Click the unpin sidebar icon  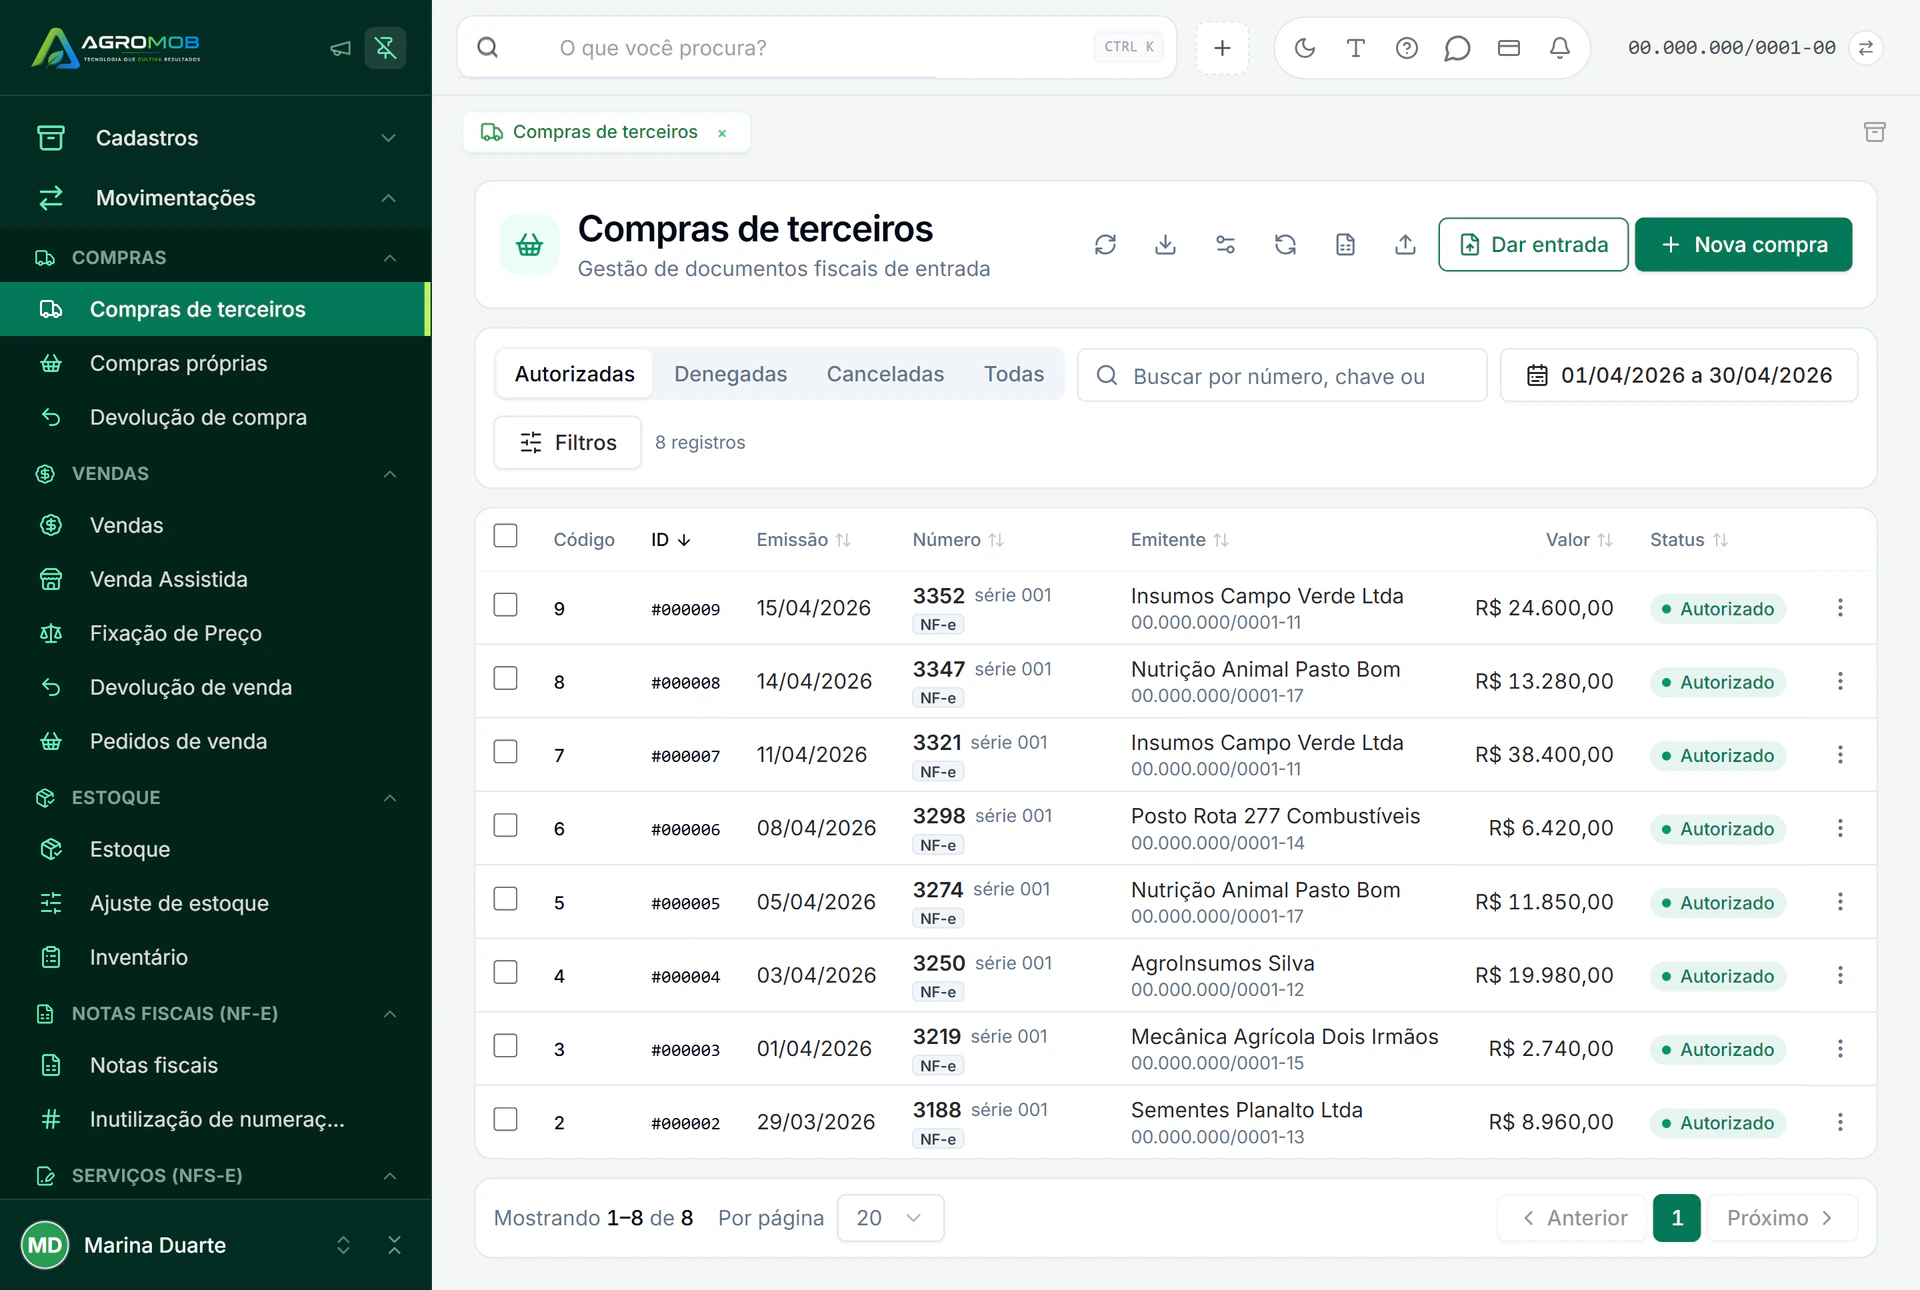point(385,48)
